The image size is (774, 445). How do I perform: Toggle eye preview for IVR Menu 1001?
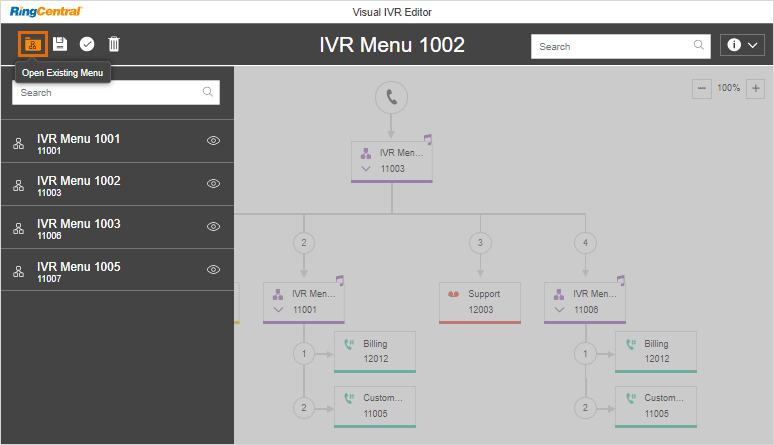click(213, 142)
